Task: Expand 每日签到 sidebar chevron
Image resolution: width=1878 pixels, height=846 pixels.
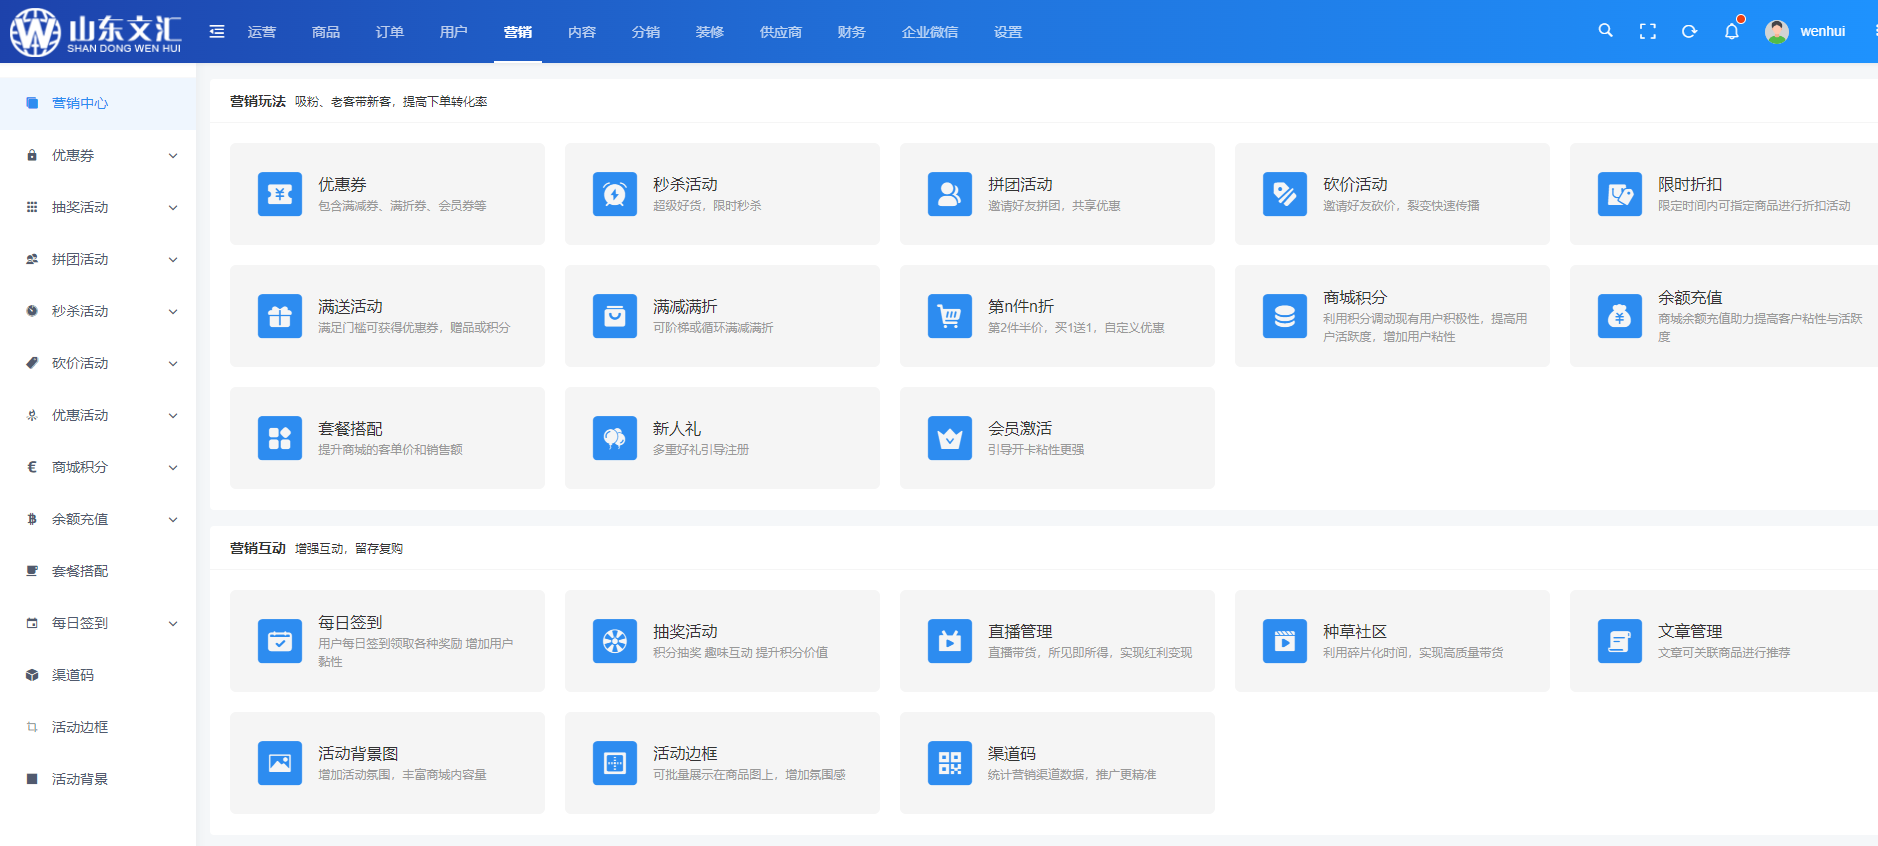Action: (173, 623)
